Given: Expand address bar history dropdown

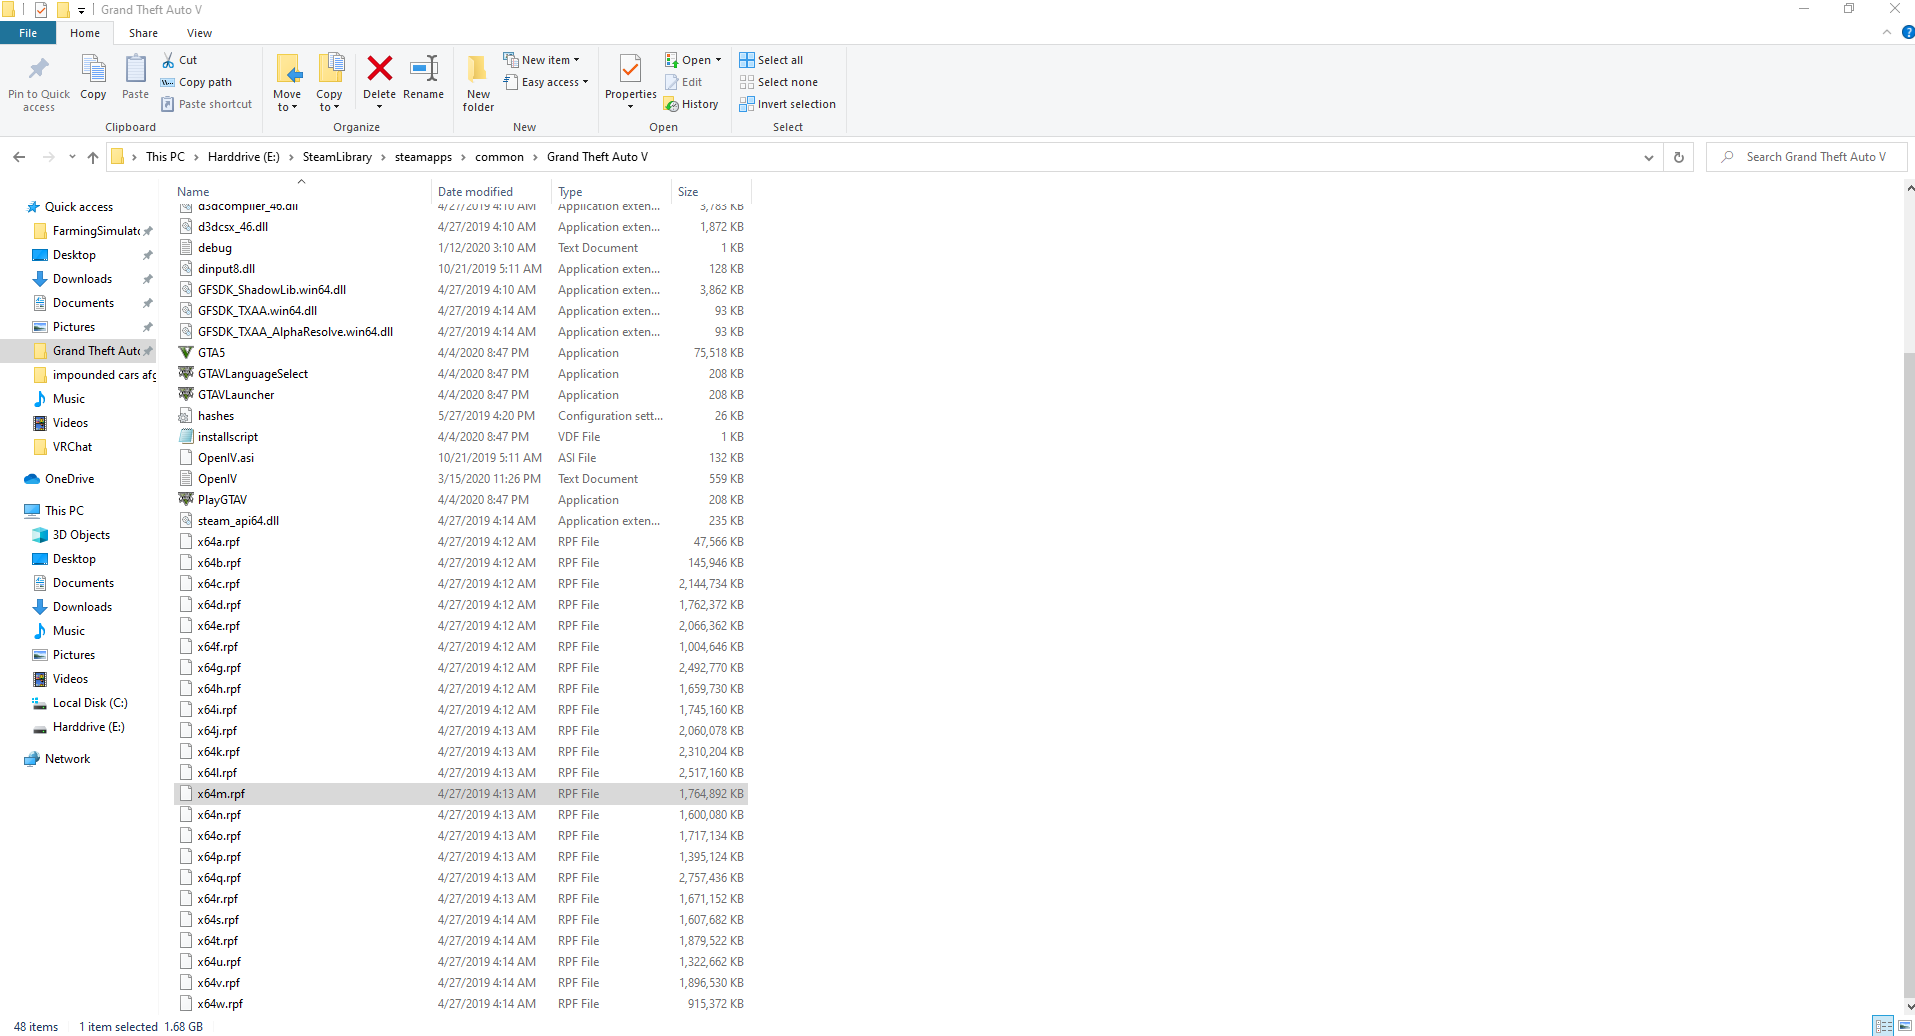Looking at the screenshot, I should pos(1648,157).
